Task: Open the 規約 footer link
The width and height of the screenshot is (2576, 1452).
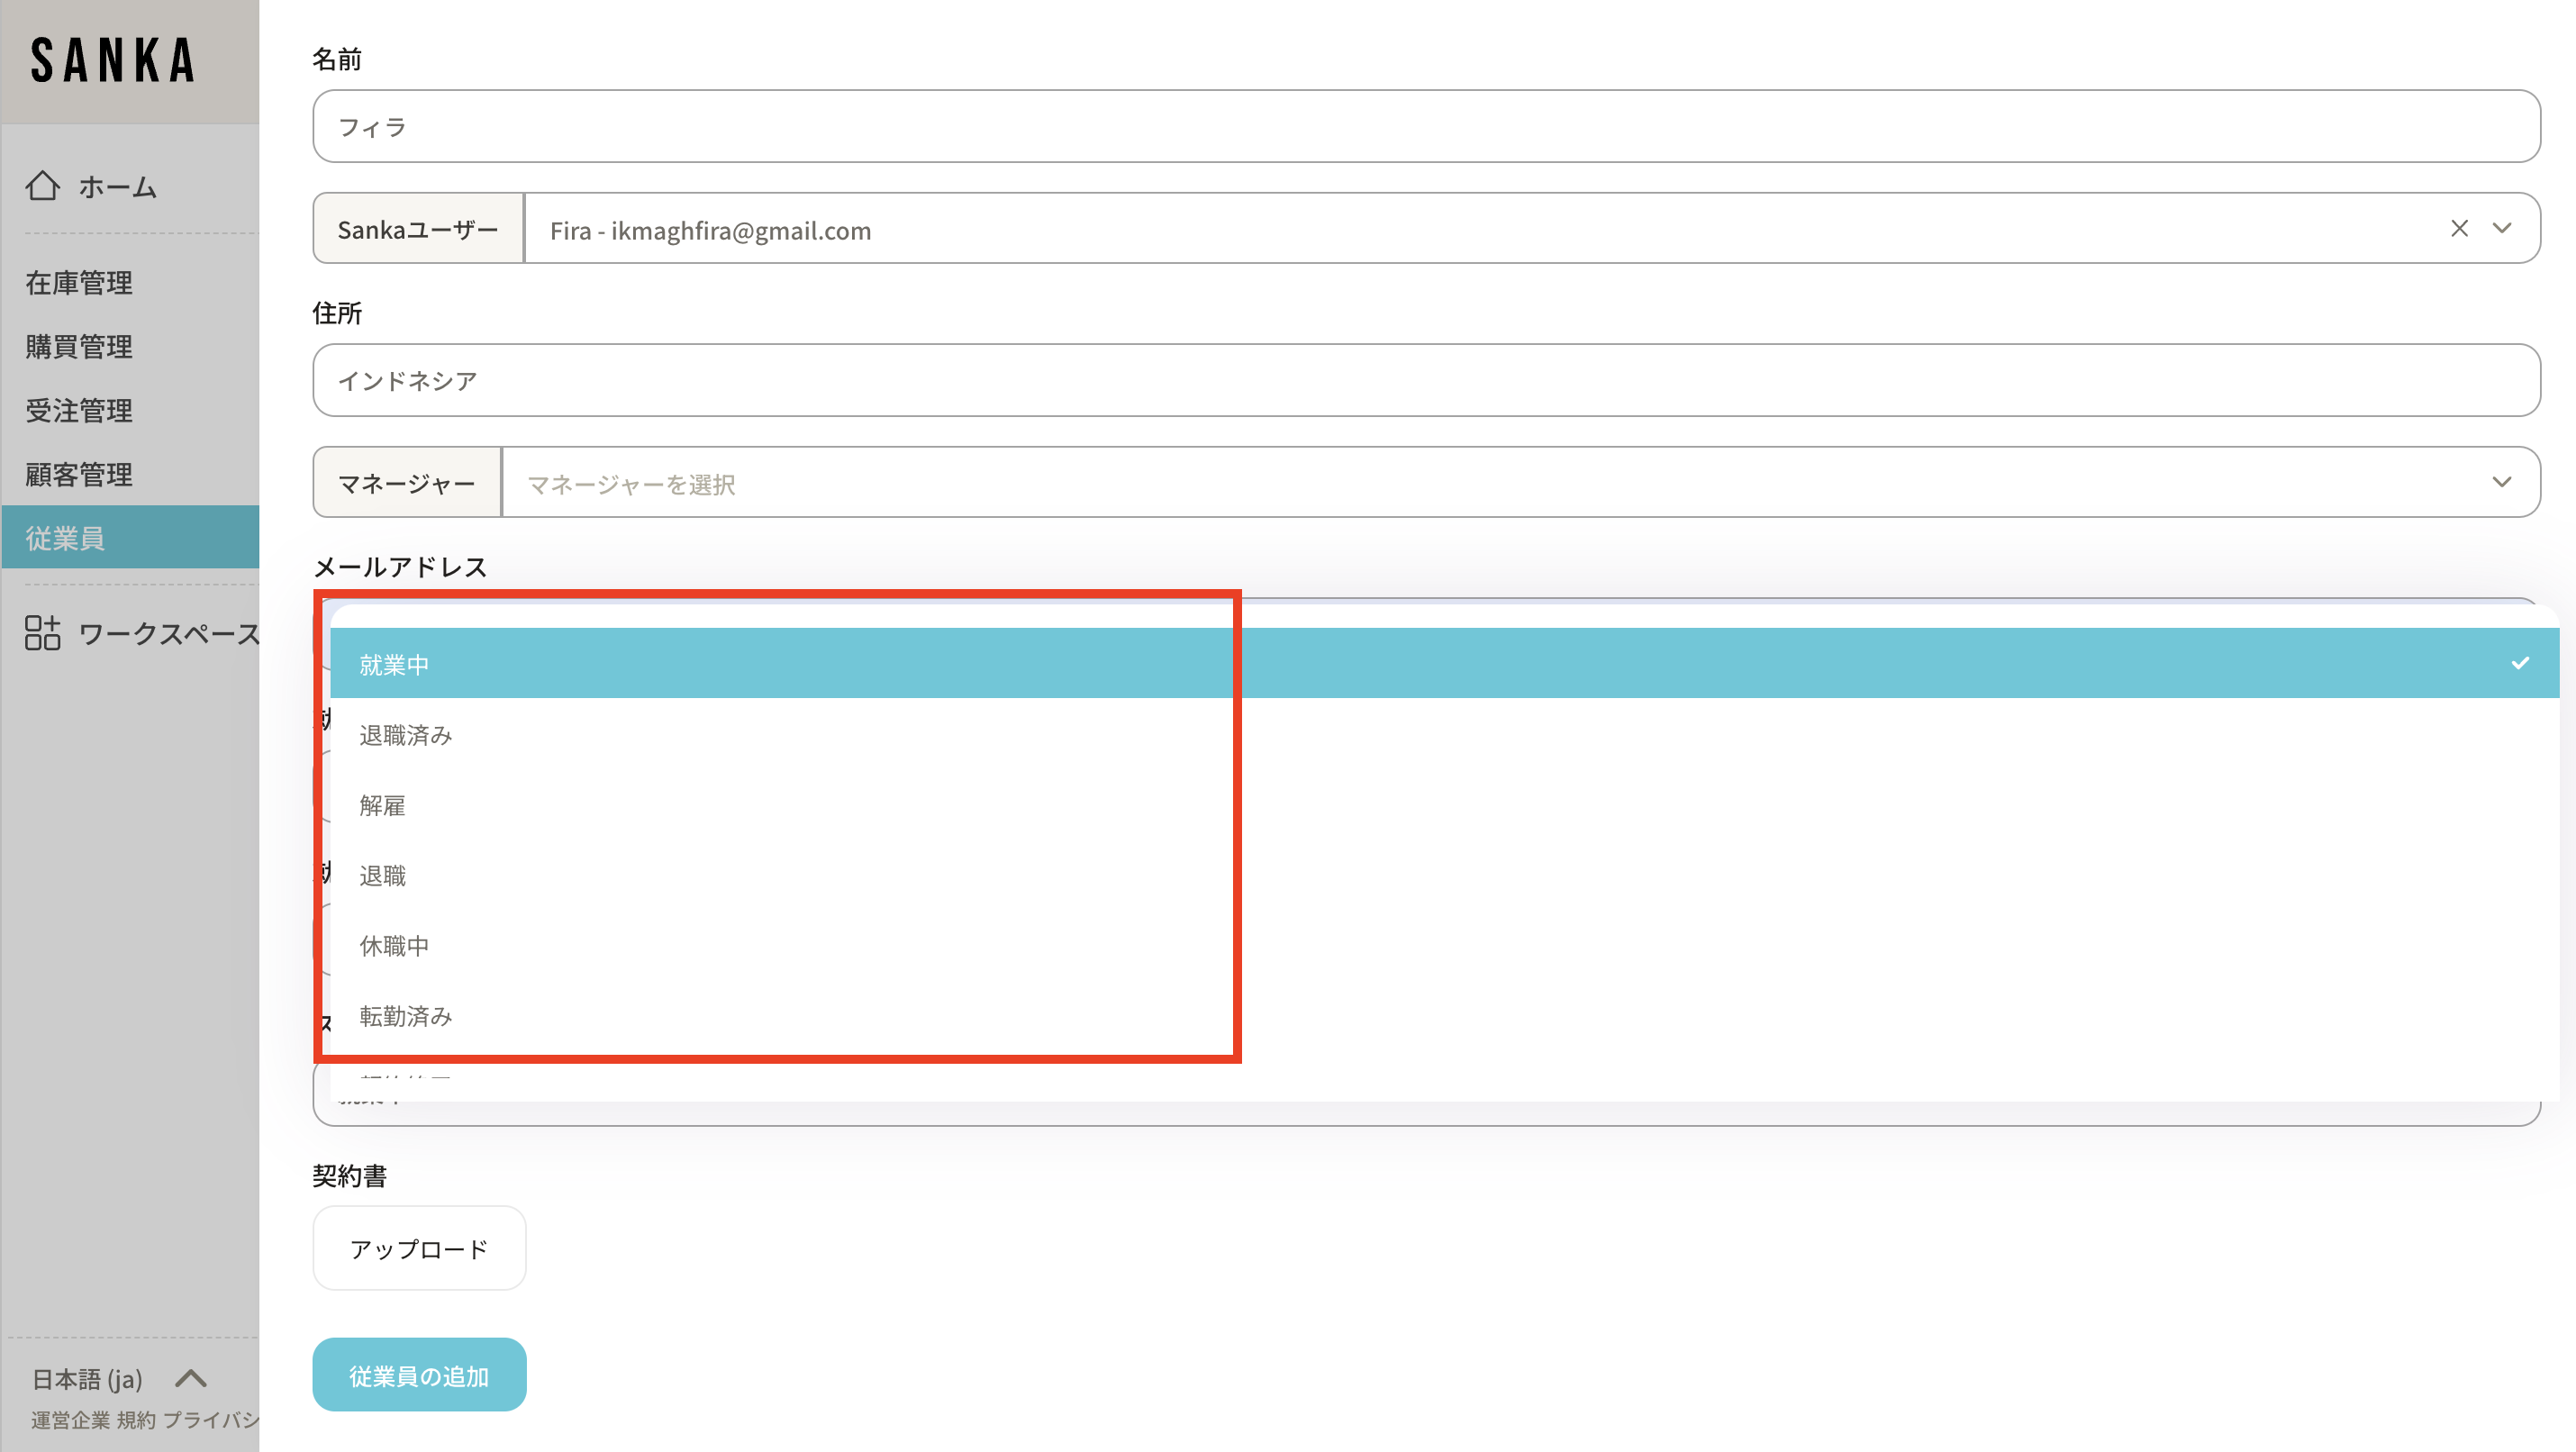Action: pos(136,1421)
